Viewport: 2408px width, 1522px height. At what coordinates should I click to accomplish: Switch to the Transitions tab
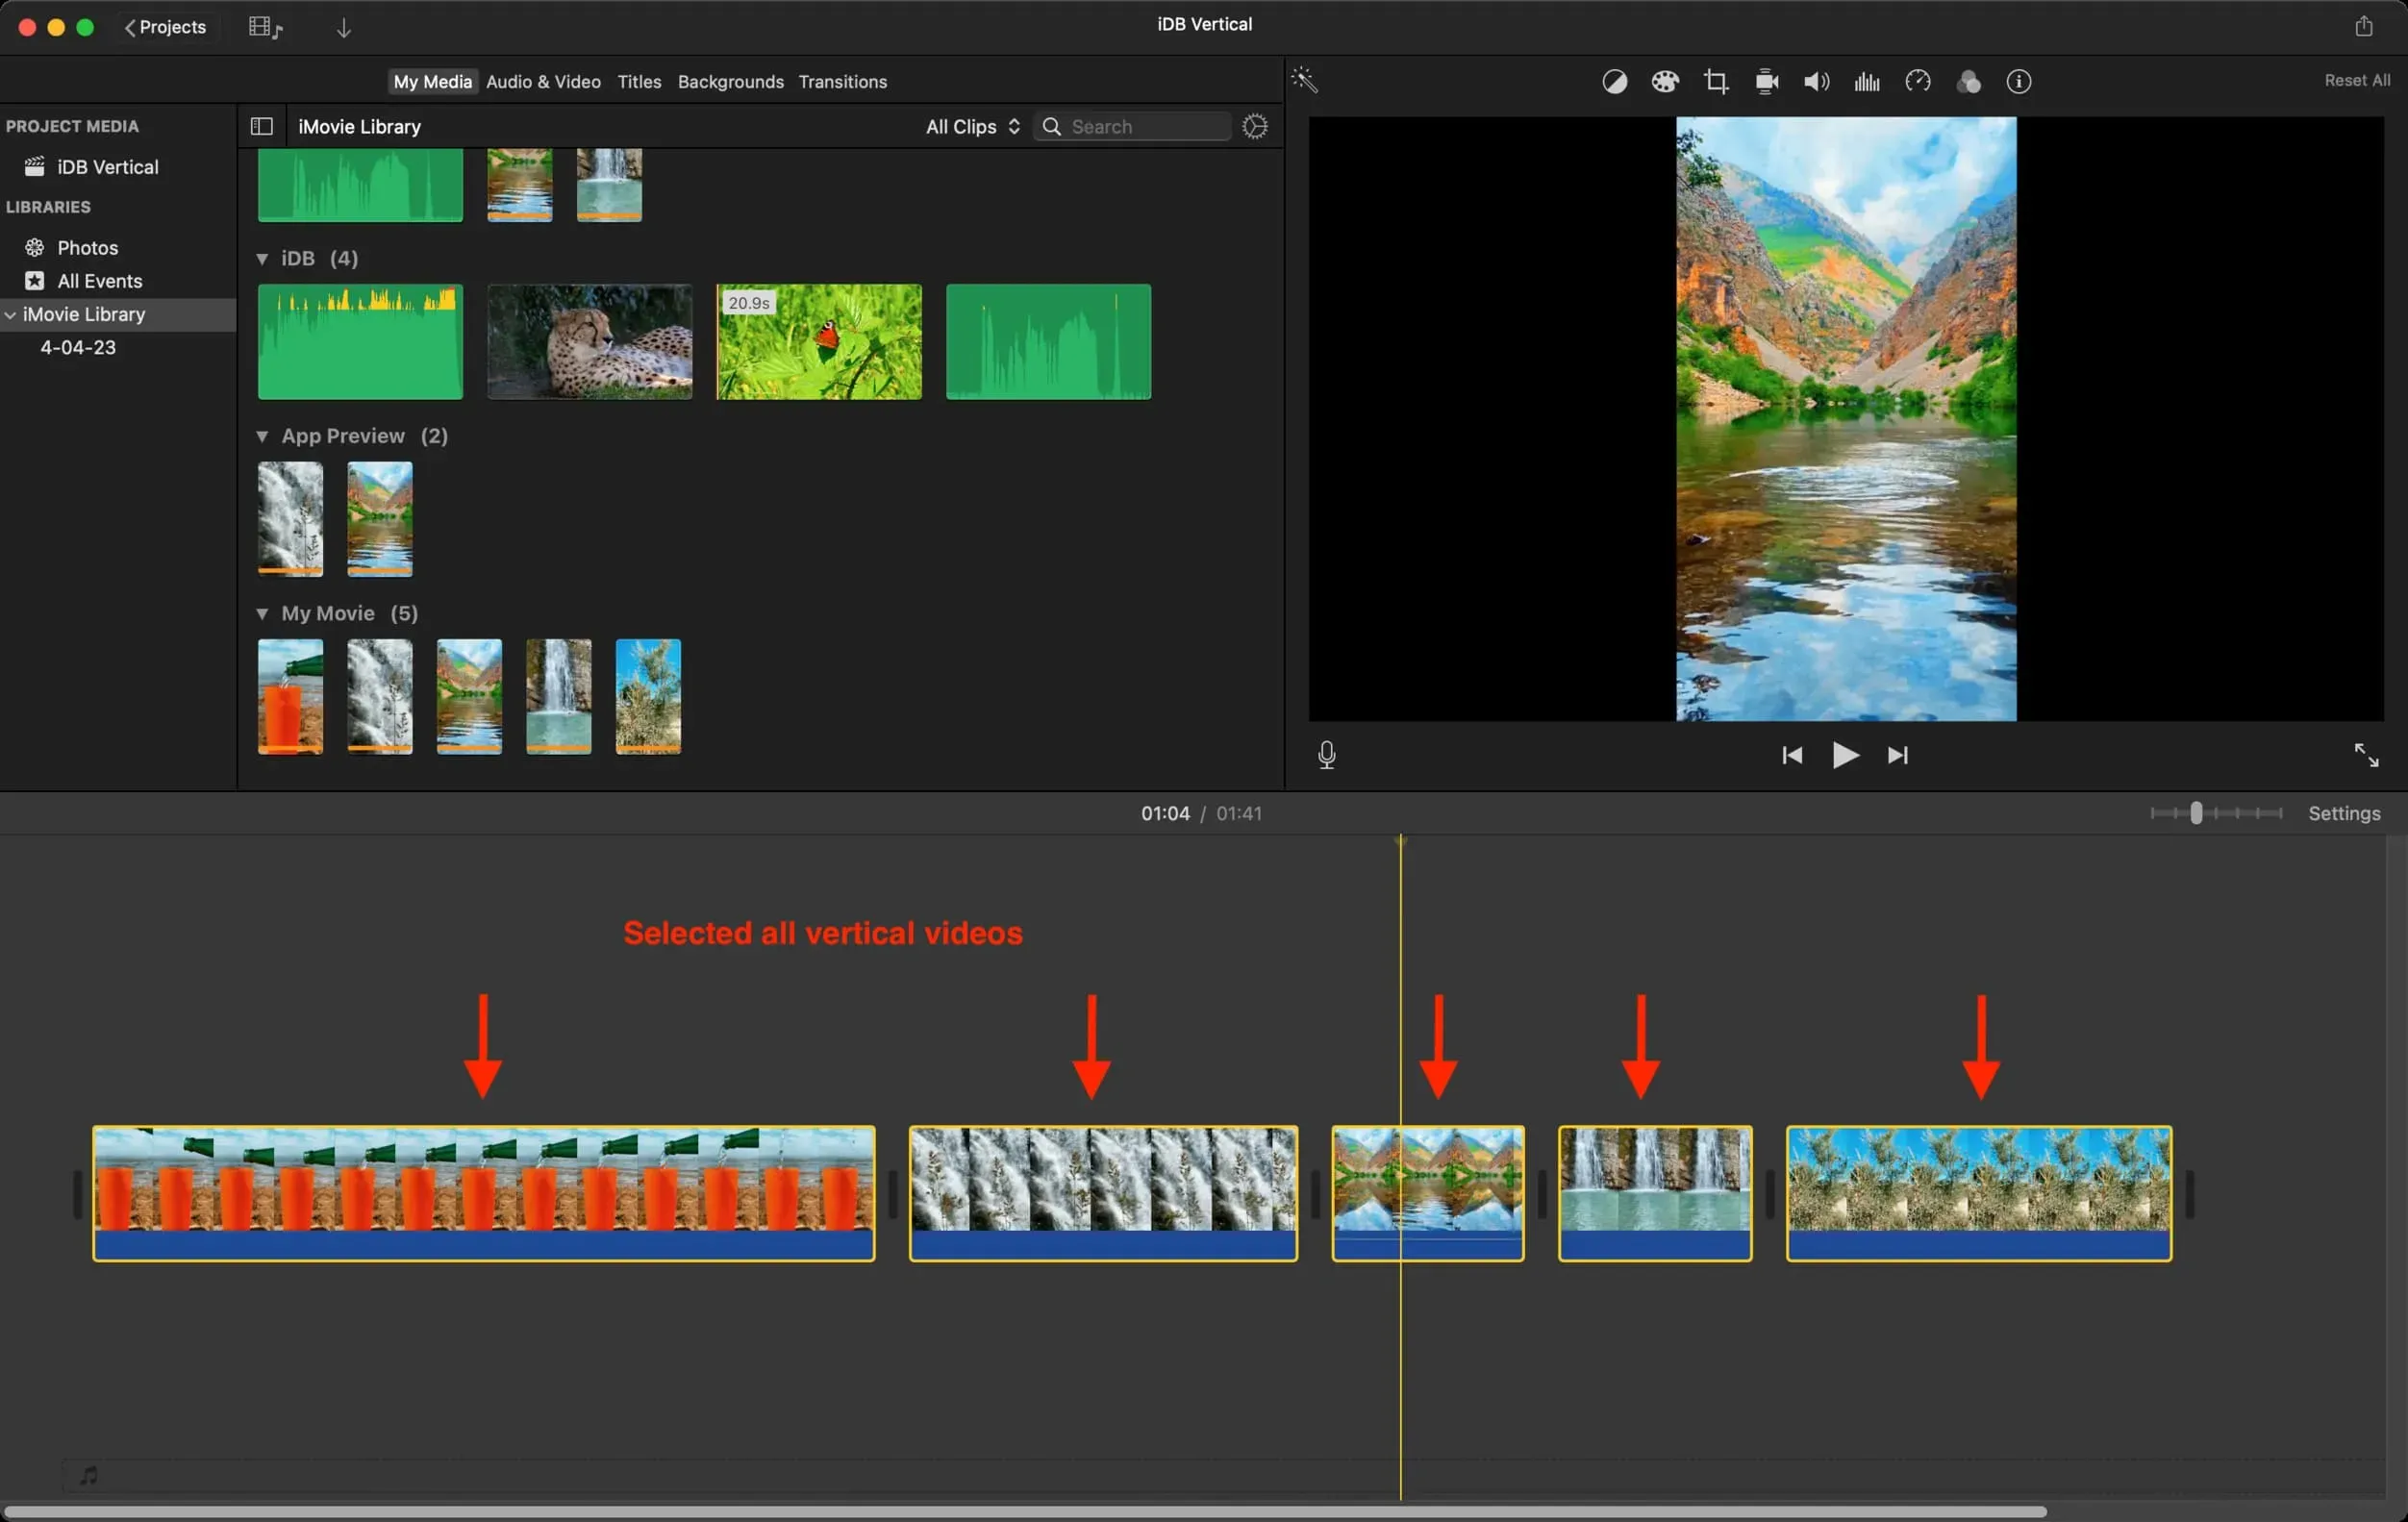pos(841,81)
